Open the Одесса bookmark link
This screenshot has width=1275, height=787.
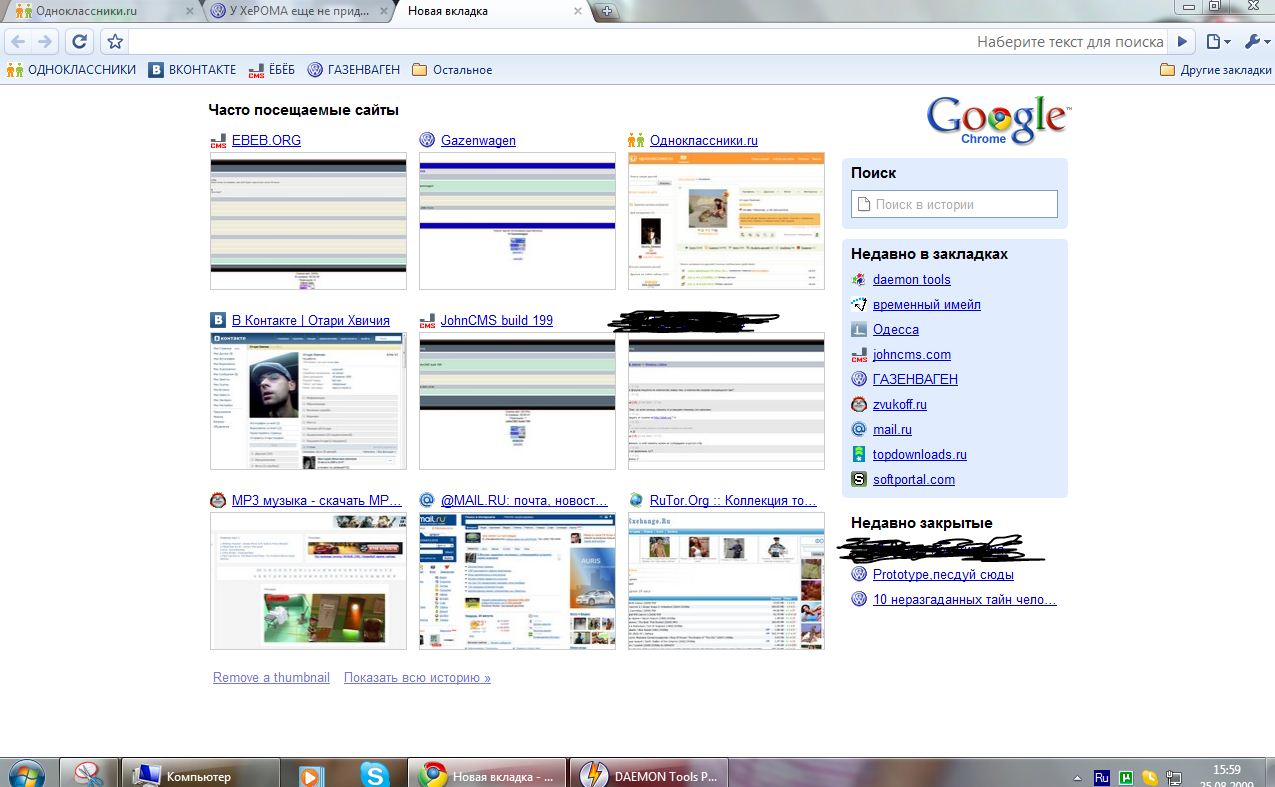click(x=896, y=330)
